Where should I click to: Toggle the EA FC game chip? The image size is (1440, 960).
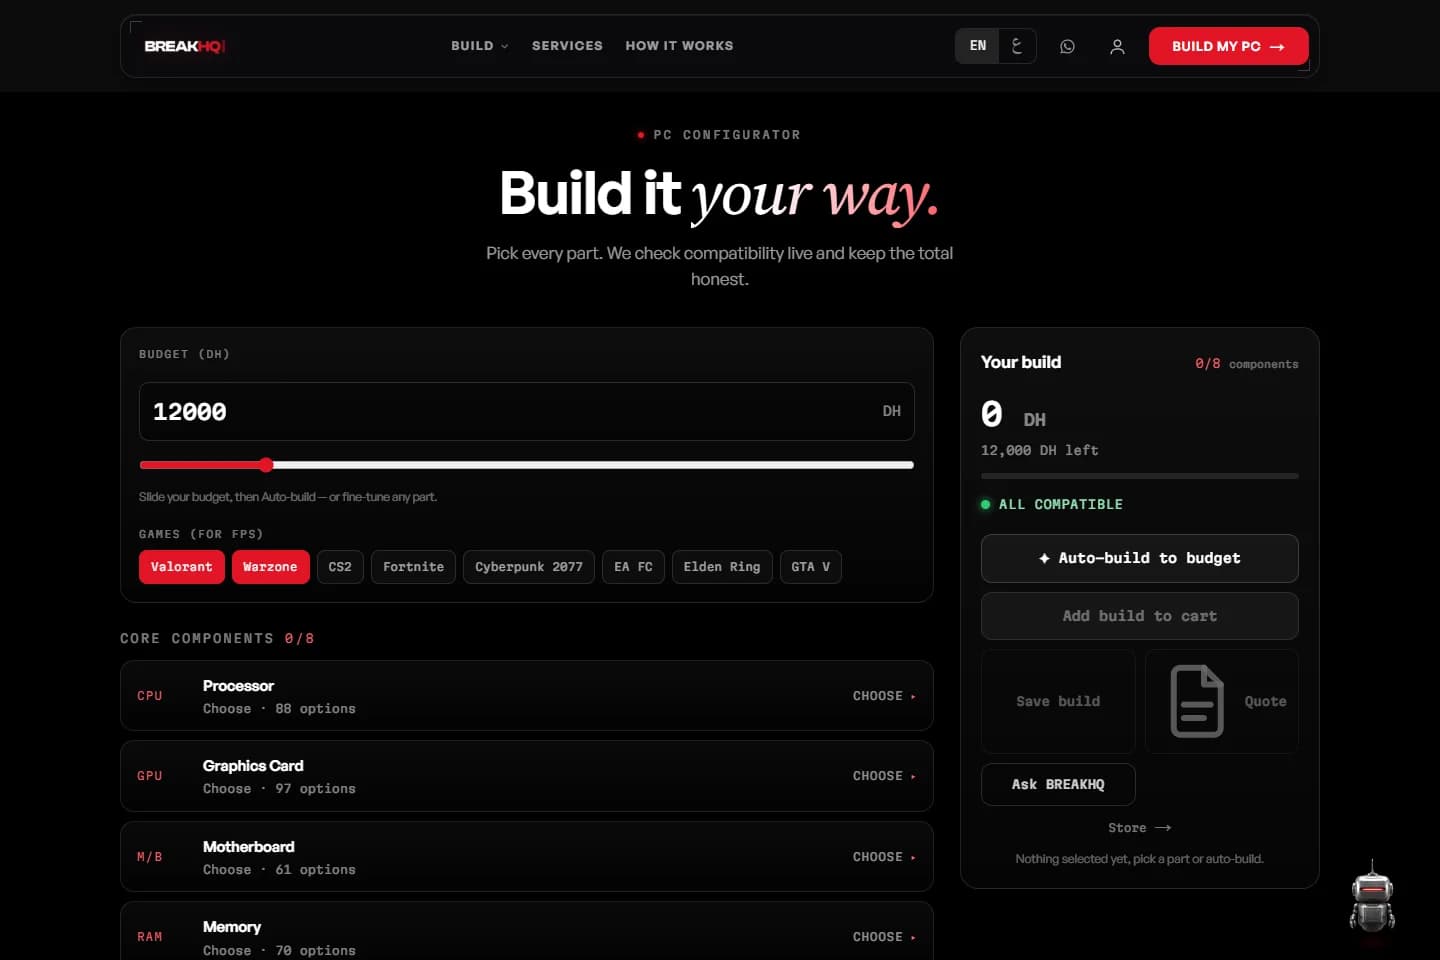[633, 567]
